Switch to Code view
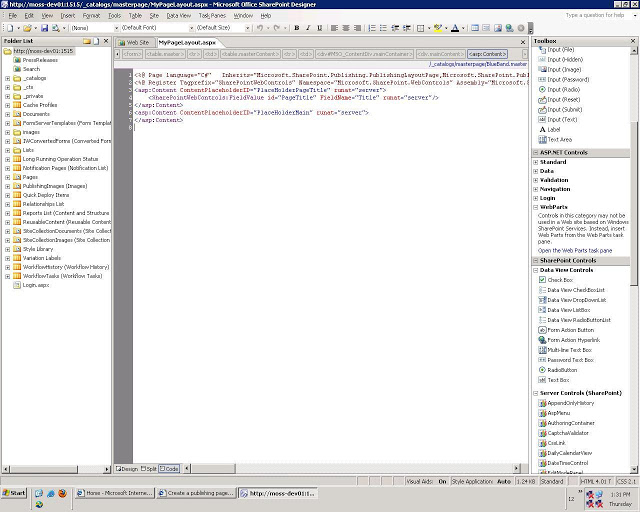 [169, 469]
